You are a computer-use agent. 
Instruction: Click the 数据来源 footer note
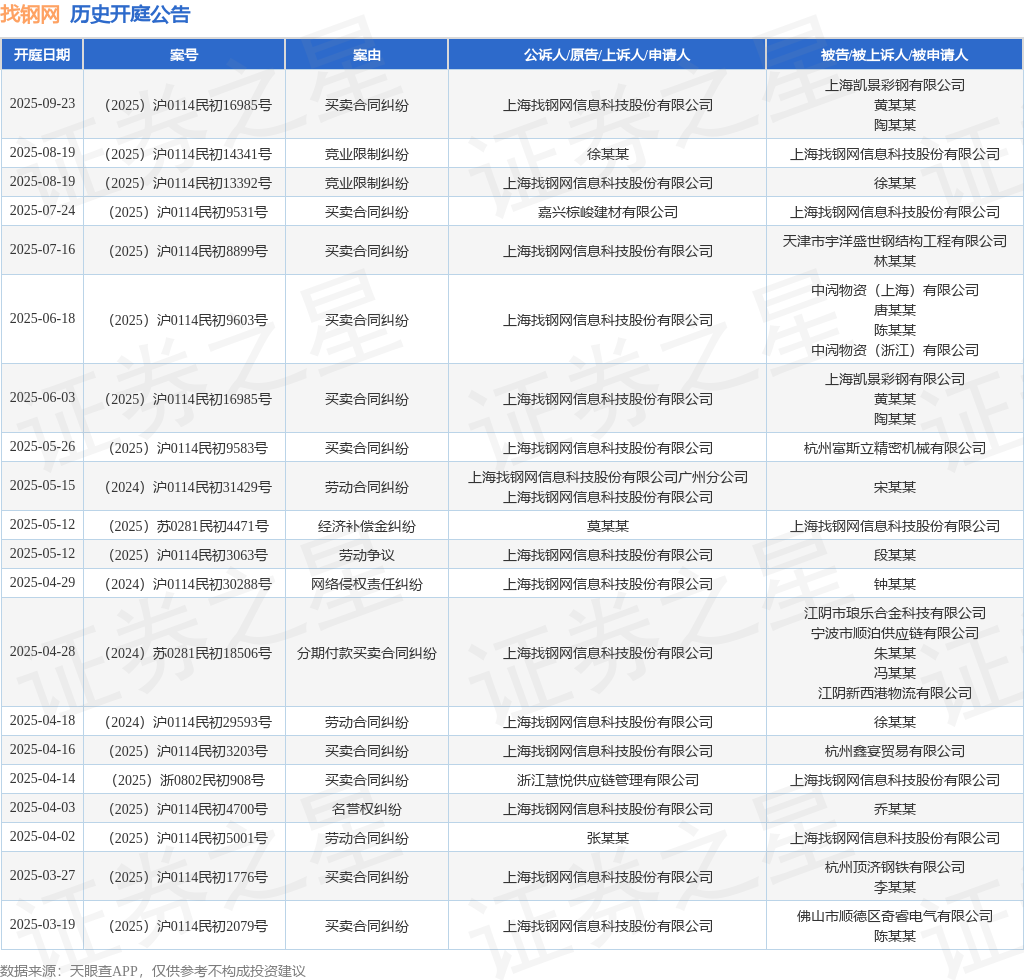[x=153, y=971]
